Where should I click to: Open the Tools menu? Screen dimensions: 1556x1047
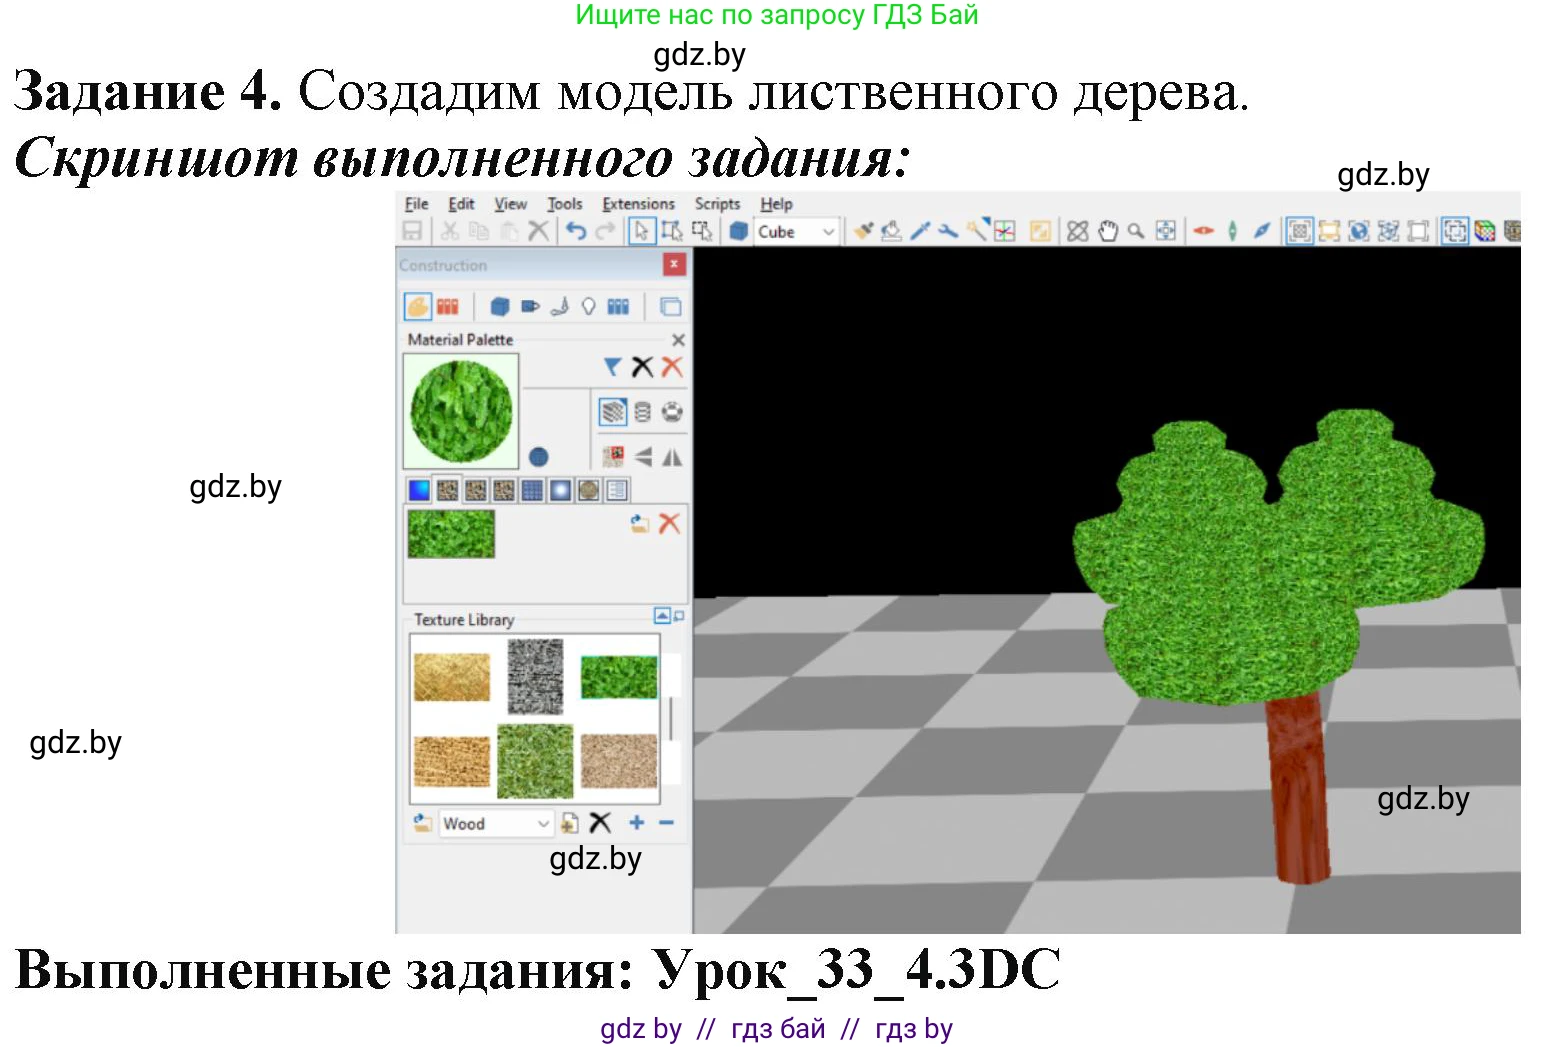564,204
